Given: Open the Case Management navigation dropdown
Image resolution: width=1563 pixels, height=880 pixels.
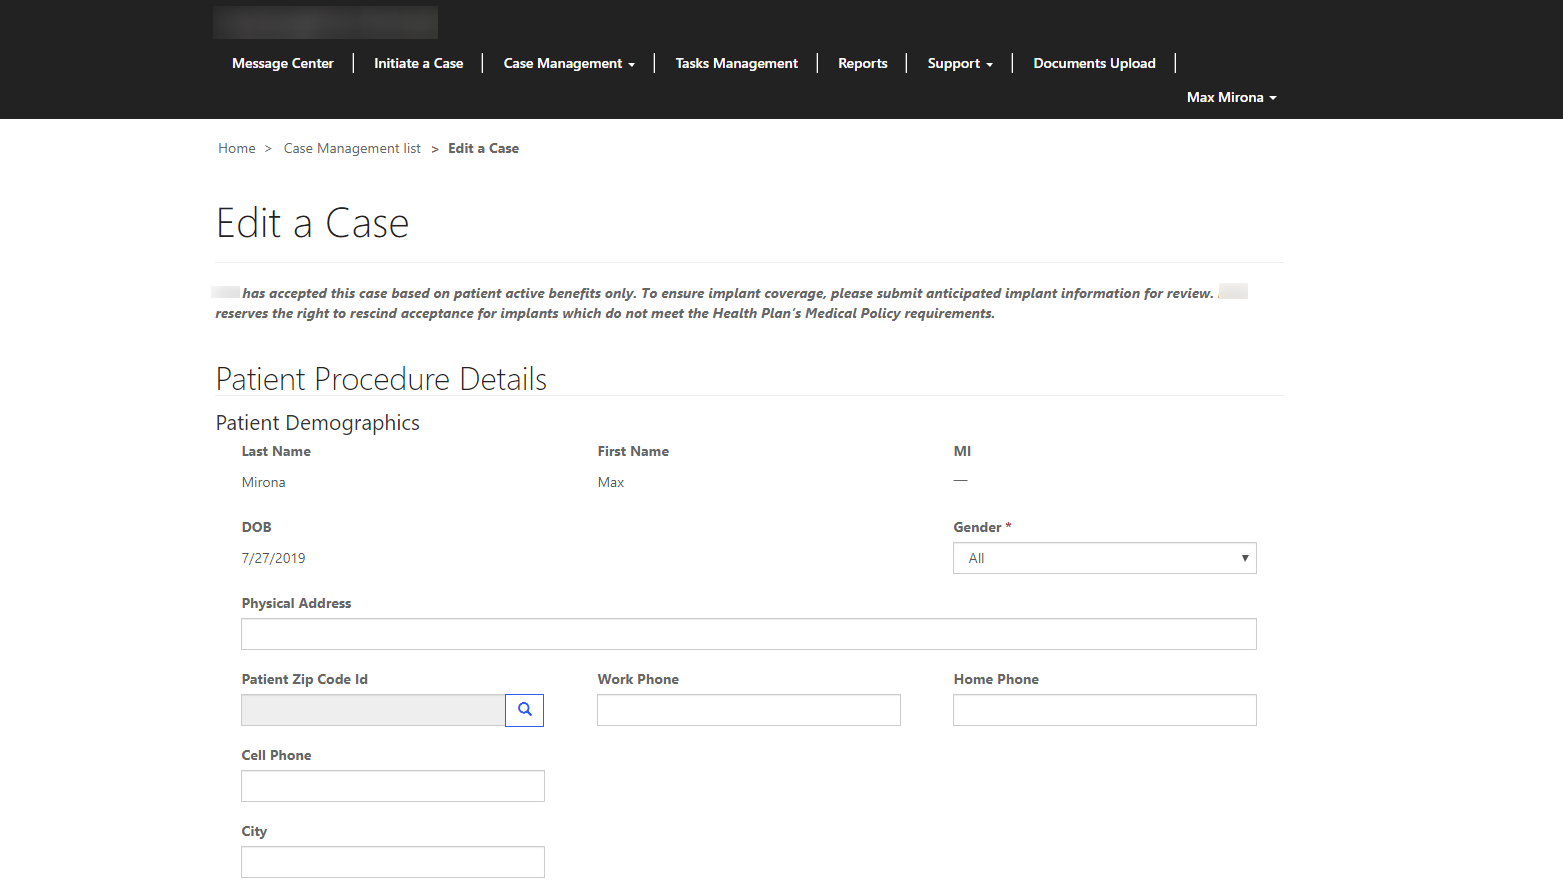Looking at the screenshot, I should click(568, 63).
